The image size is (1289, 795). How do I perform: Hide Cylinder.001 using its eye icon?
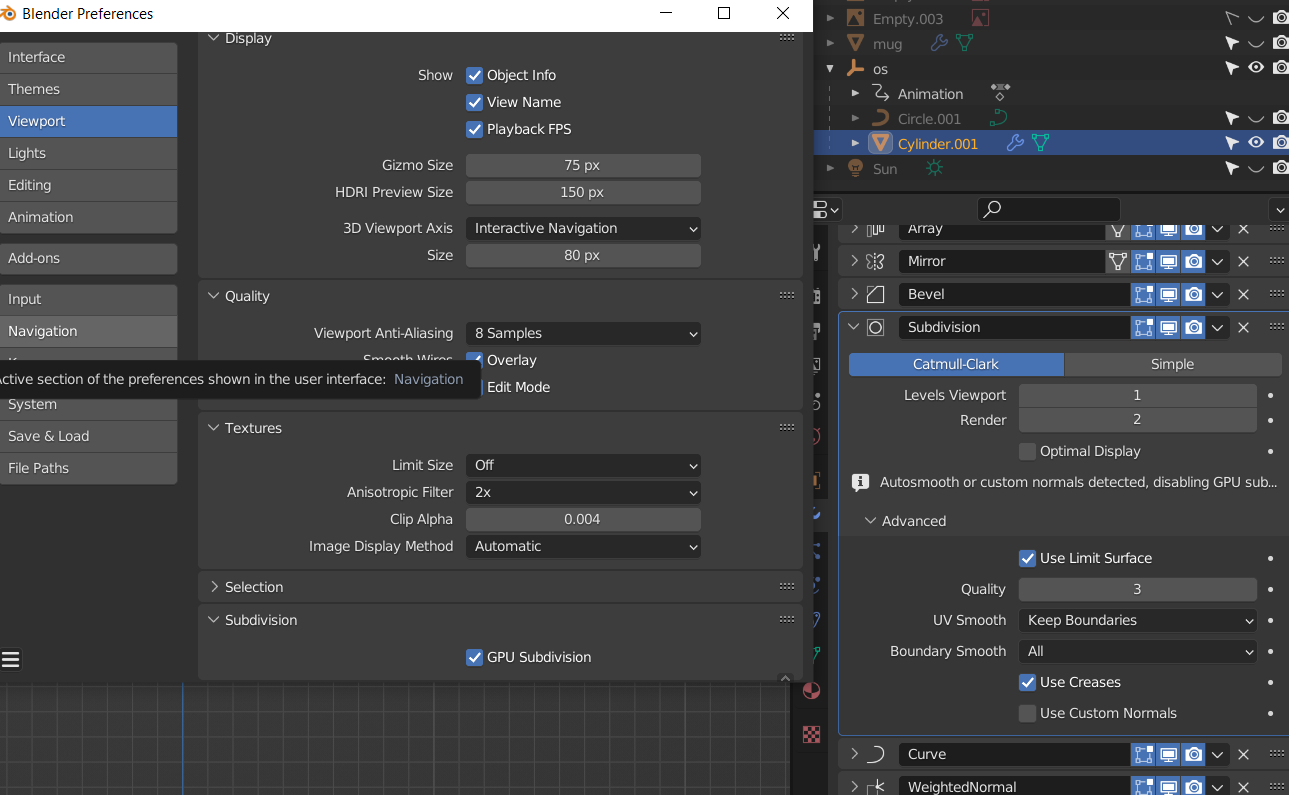[1256, 143]
